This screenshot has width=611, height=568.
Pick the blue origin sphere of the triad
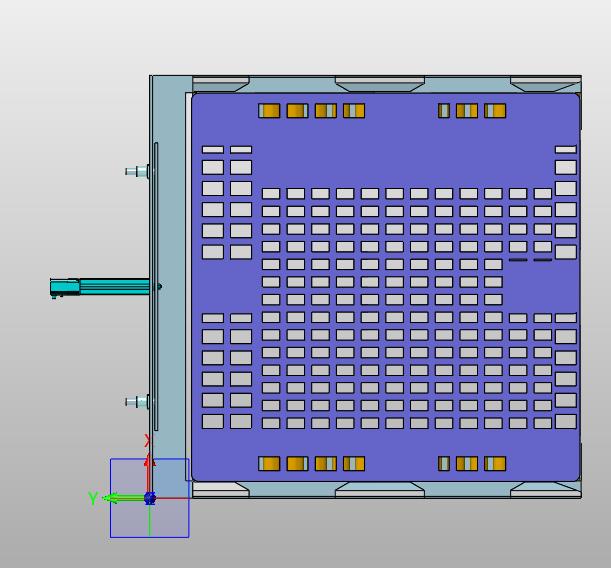(x=150, y=498)
